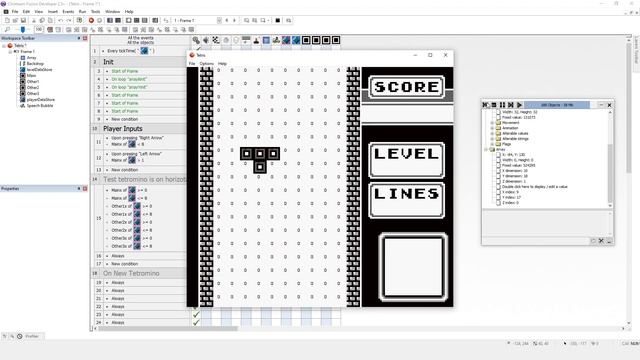640x360 pixels.
Task: Click the New file toolbar icon
Action: (7, 20)
